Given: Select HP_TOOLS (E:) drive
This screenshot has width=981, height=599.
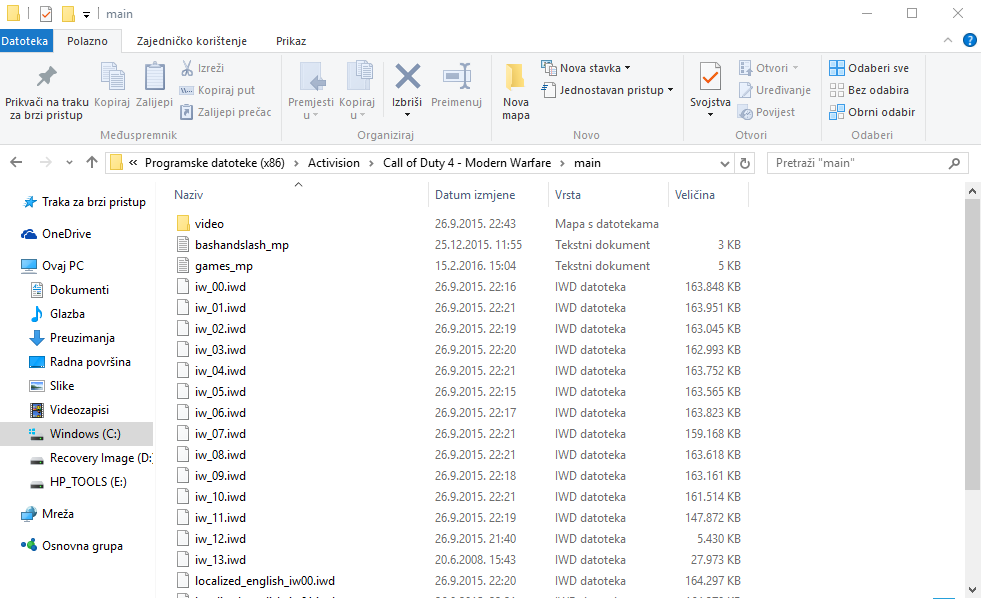Looking at the screenshot, I should pos(78,482).
